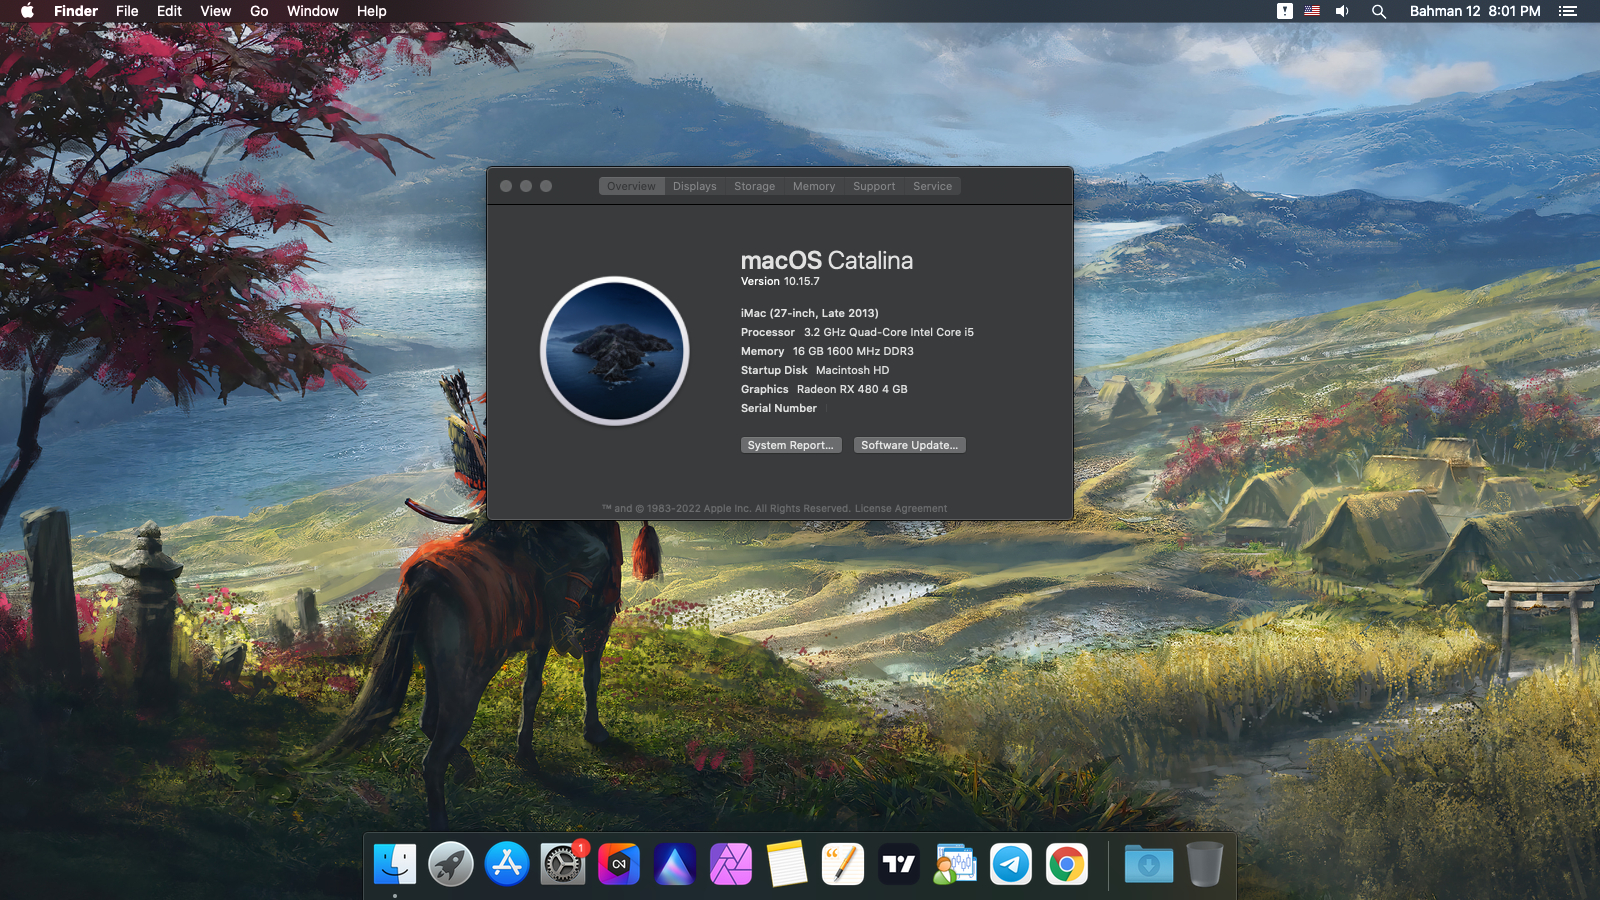Viewport: 1600px width, 900px height.
Task: Open System Preferences with update badge
Action: 563,864
